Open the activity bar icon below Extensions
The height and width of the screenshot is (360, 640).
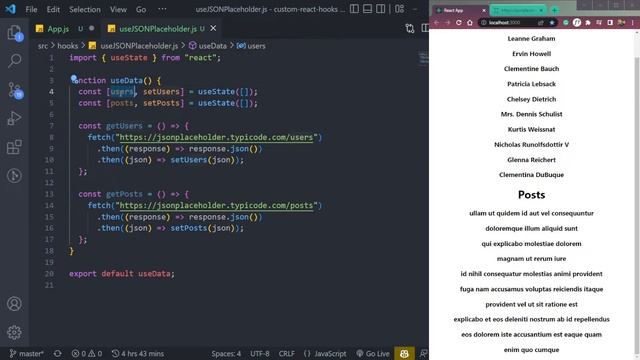(14, 176)
